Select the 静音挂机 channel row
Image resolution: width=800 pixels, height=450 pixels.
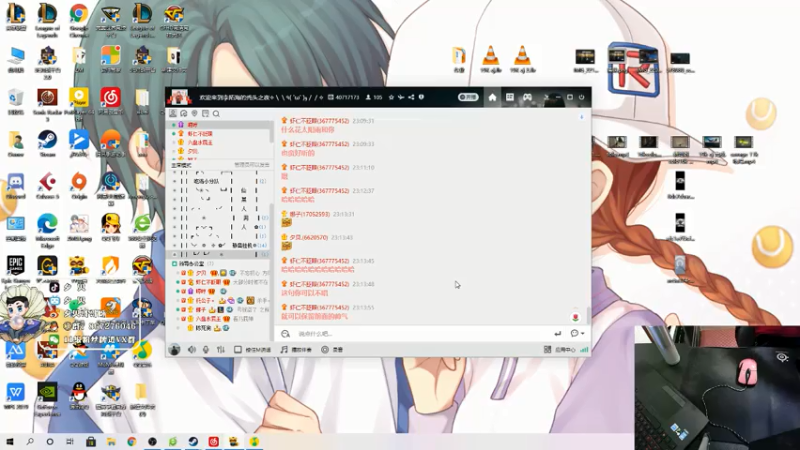click(219, 245)
